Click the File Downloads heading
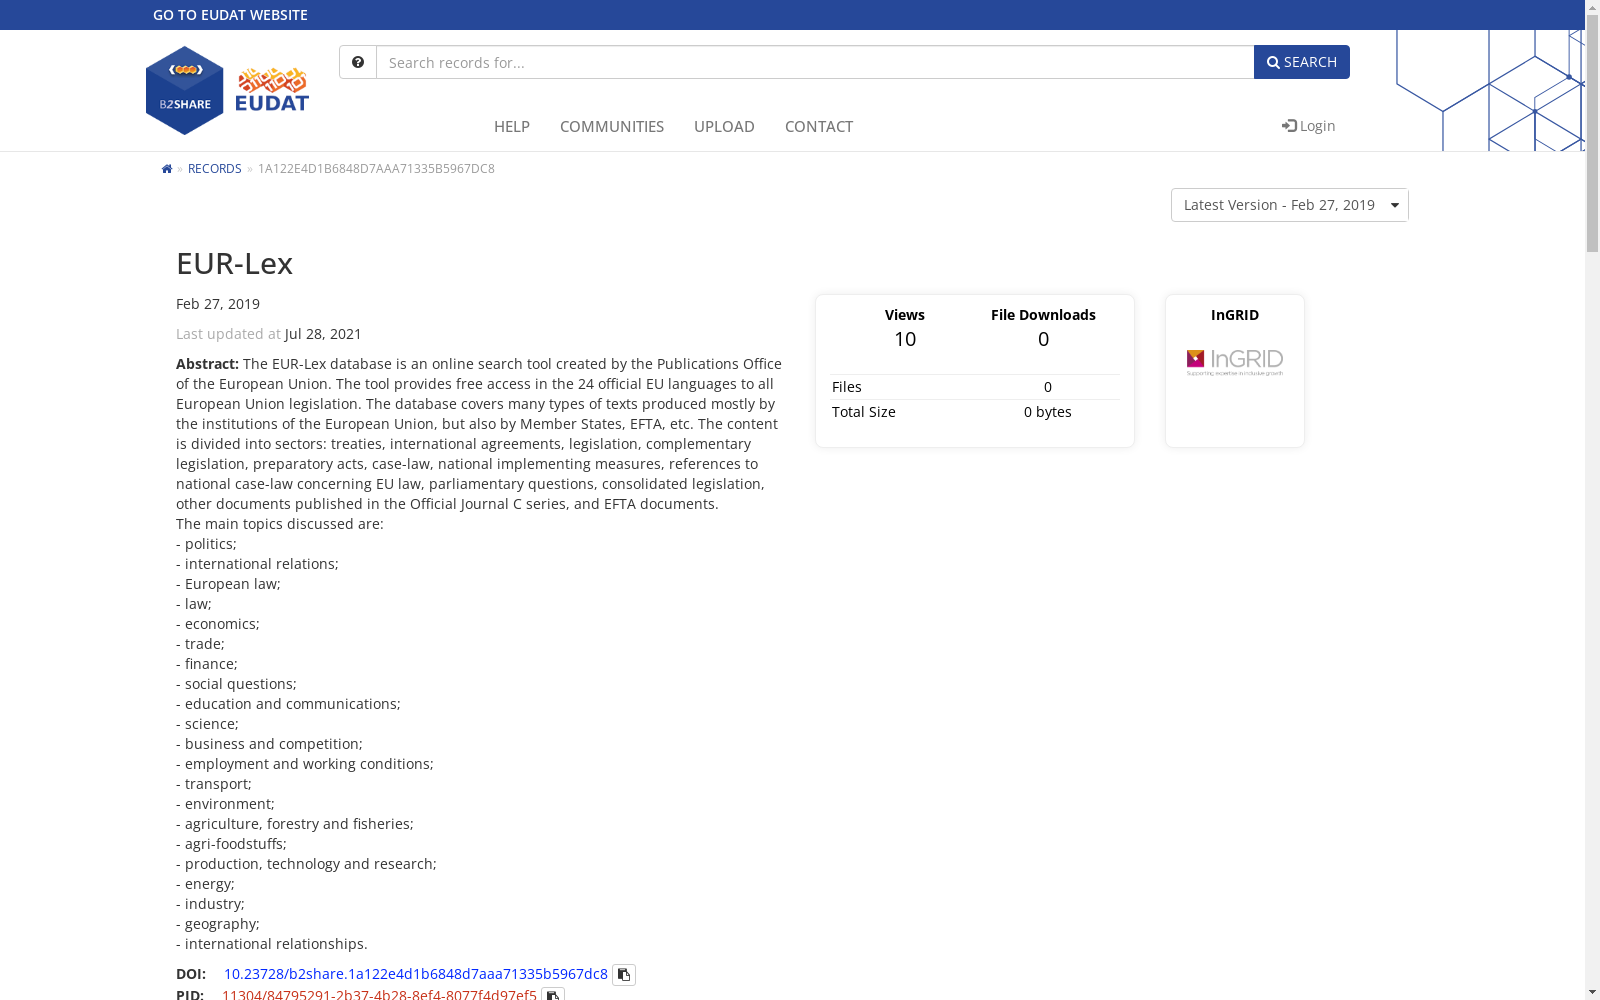1600x1000 pixels. point(1043,315)
